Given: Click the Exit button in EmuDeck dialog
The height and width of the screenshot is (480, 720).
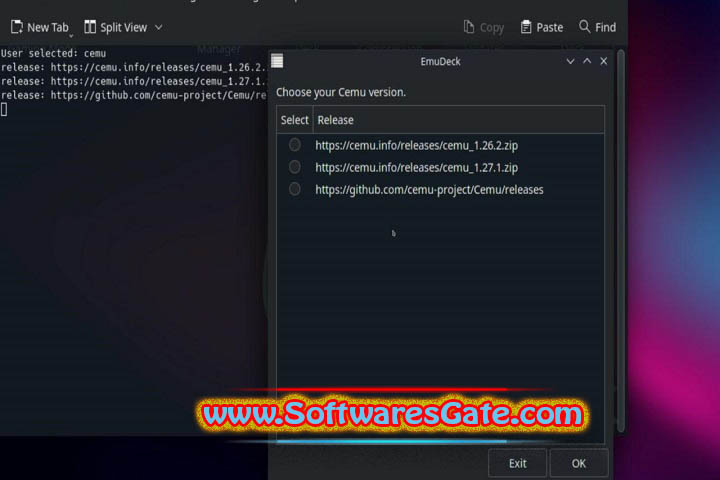Looking at the screenshot, I should click(x=518, y=463).
